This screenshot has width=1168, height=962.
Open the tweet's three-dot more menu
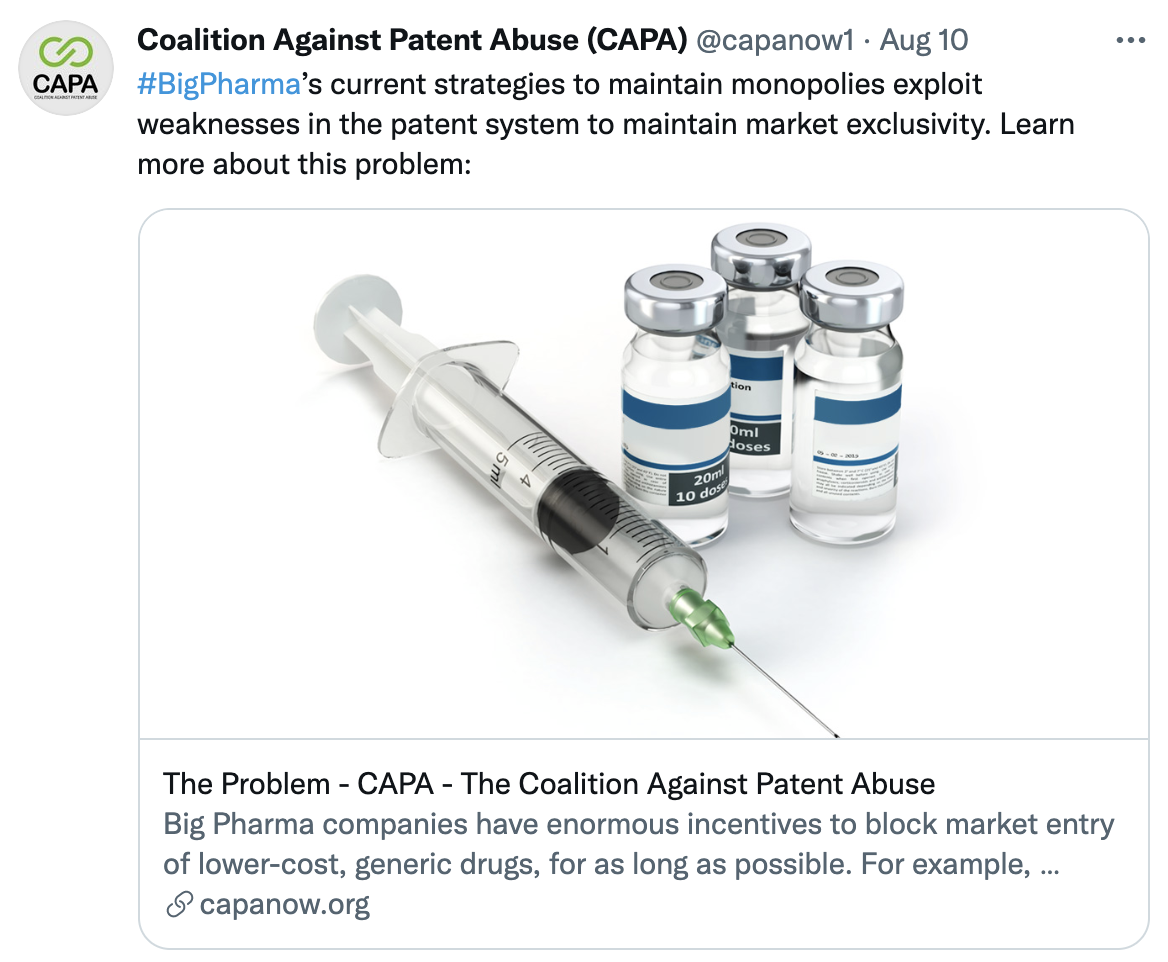pos(1130,40)
